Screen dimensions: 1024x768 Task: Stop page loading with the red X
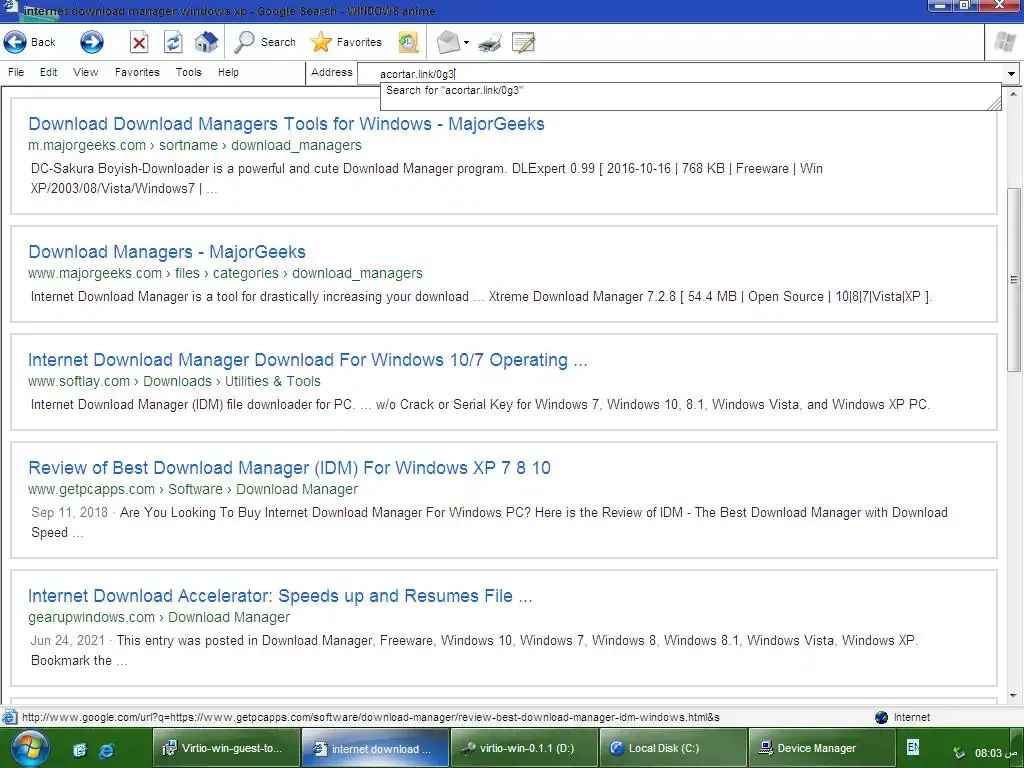tap(138, 42)
